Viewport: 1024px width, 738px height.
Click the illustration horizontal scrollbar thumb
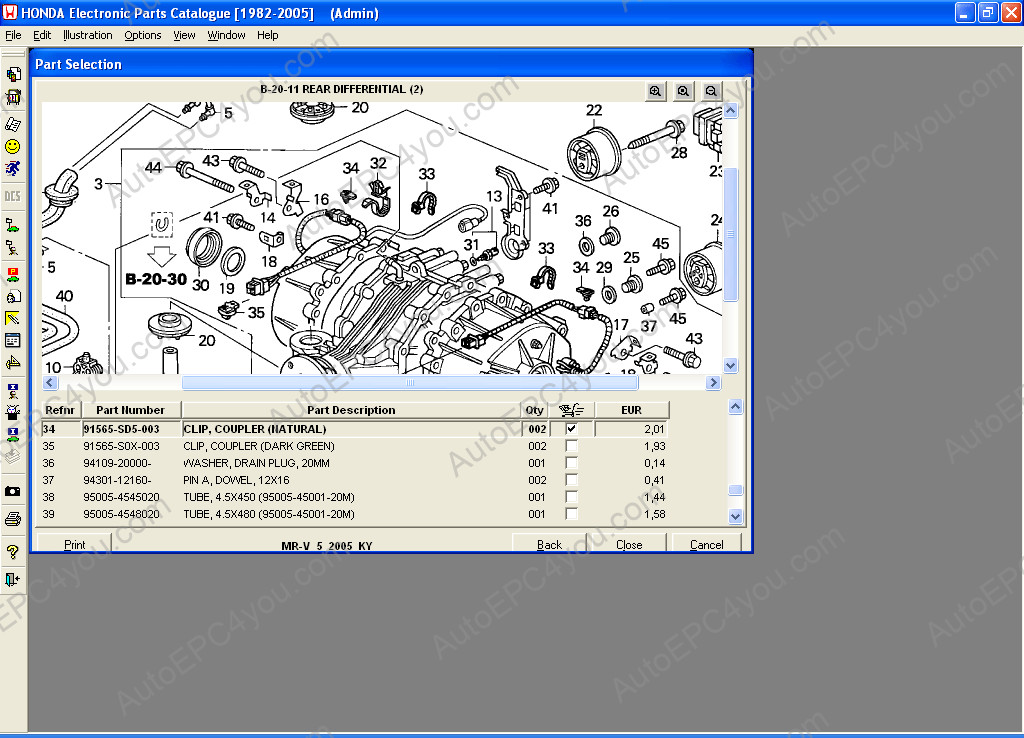pyautogui.click(x=409, y=383)
